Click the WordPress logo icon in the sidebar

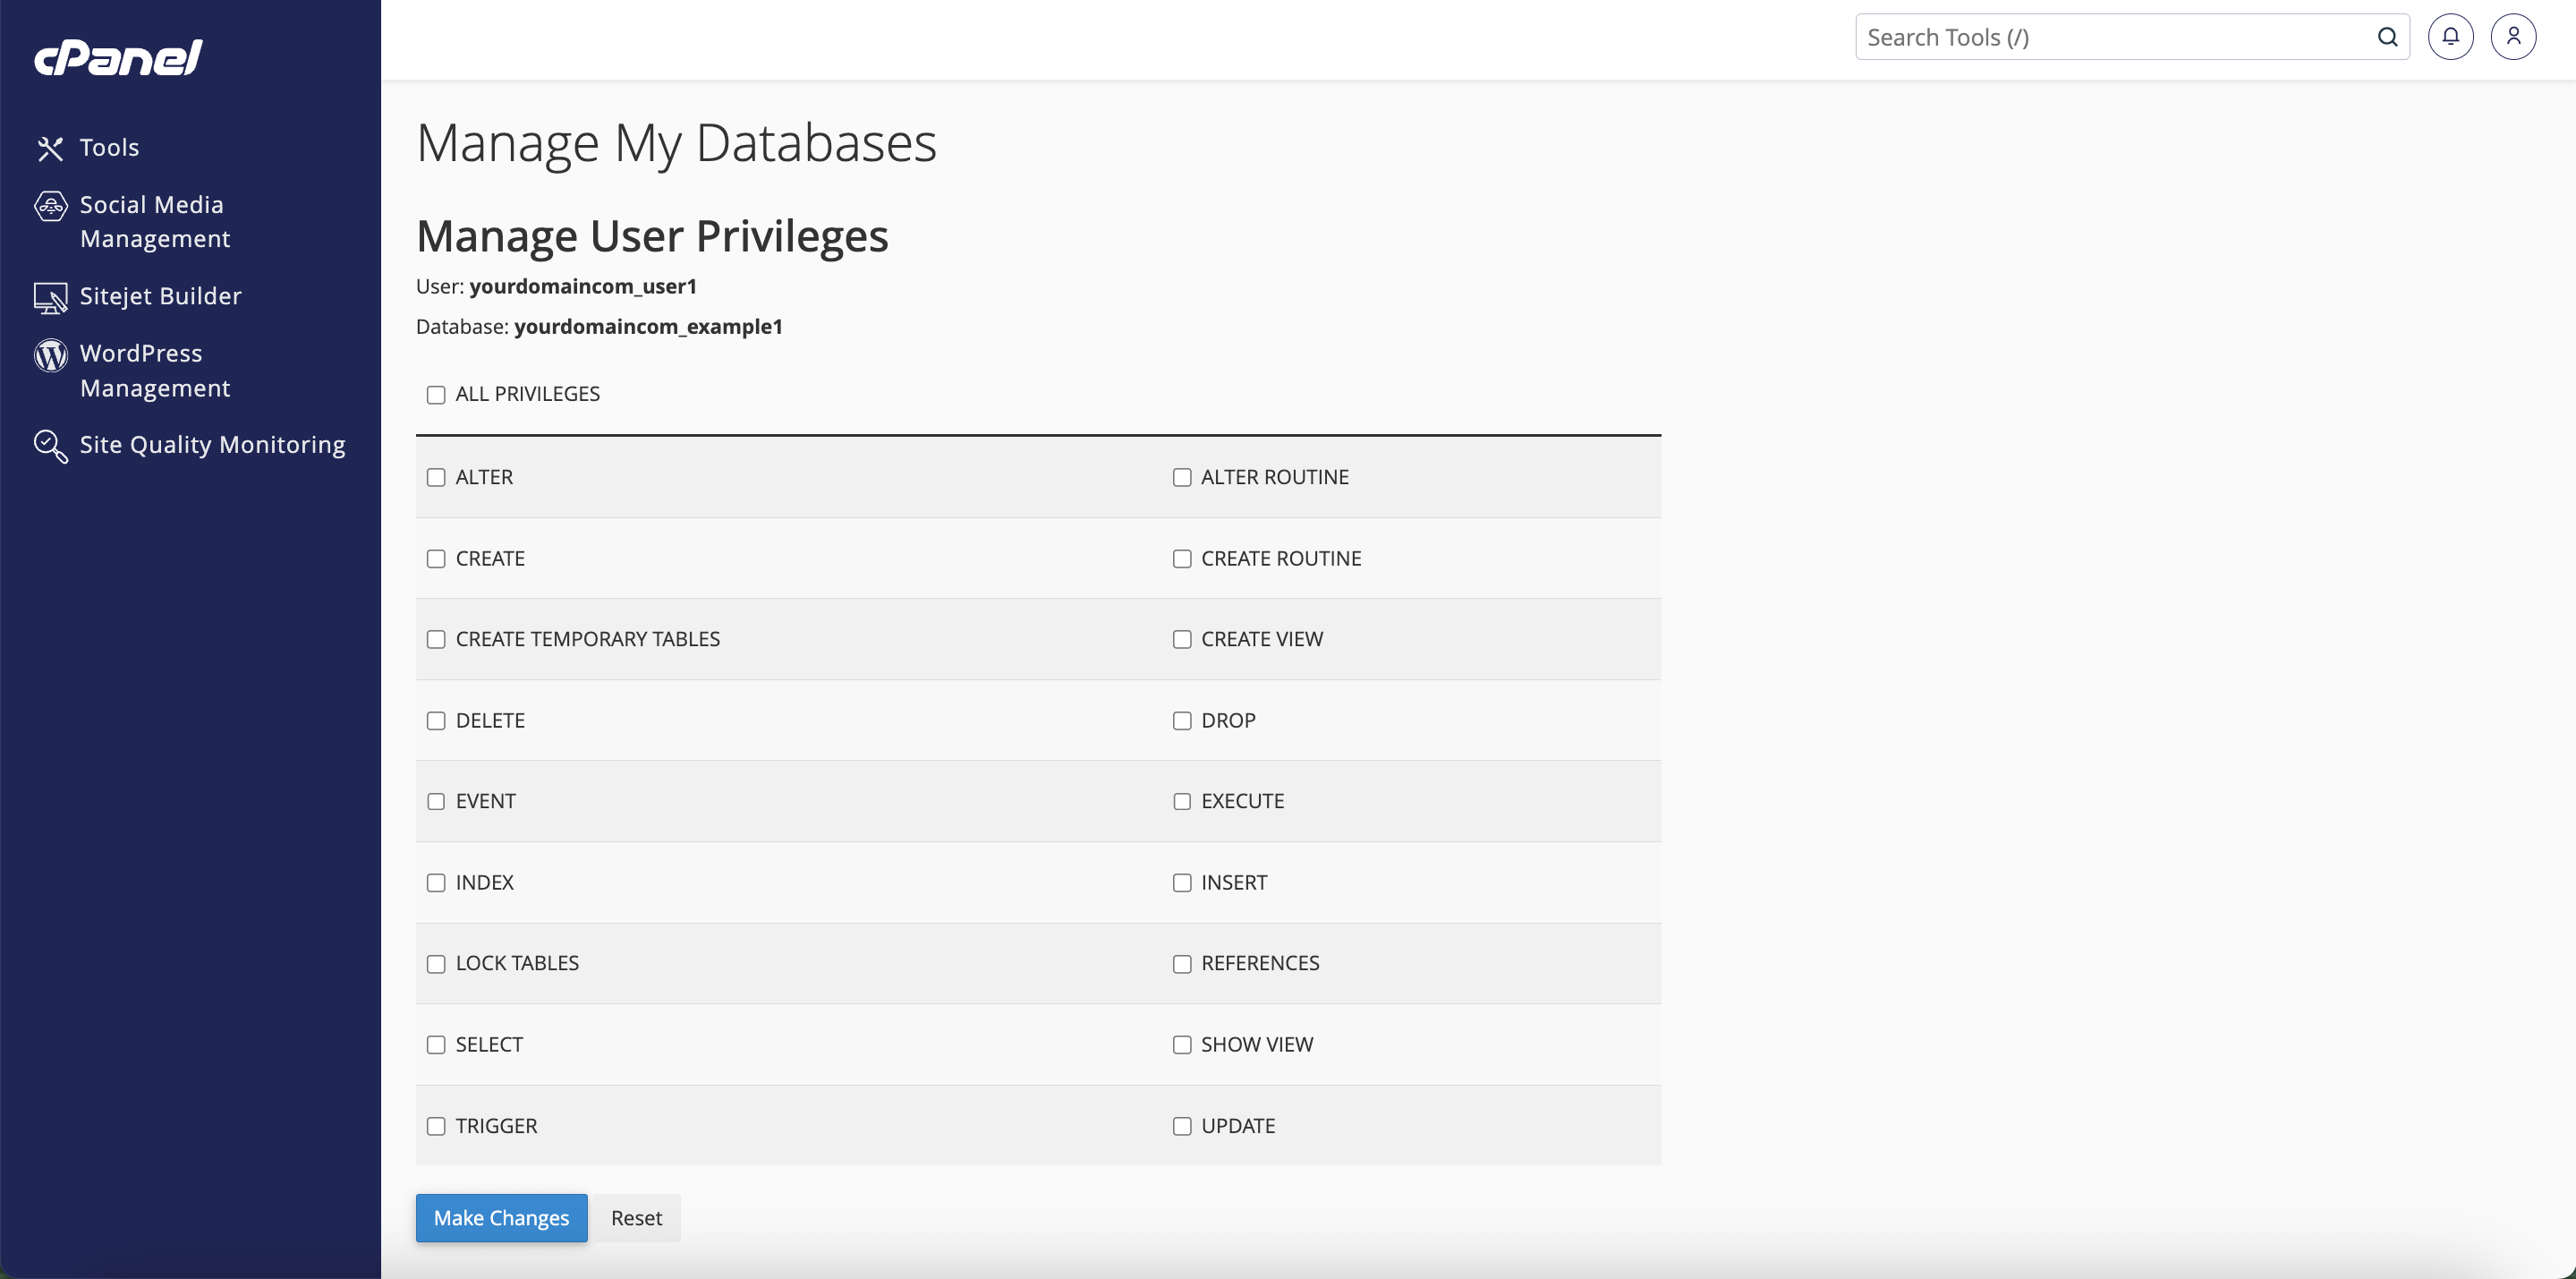point(50,355)
